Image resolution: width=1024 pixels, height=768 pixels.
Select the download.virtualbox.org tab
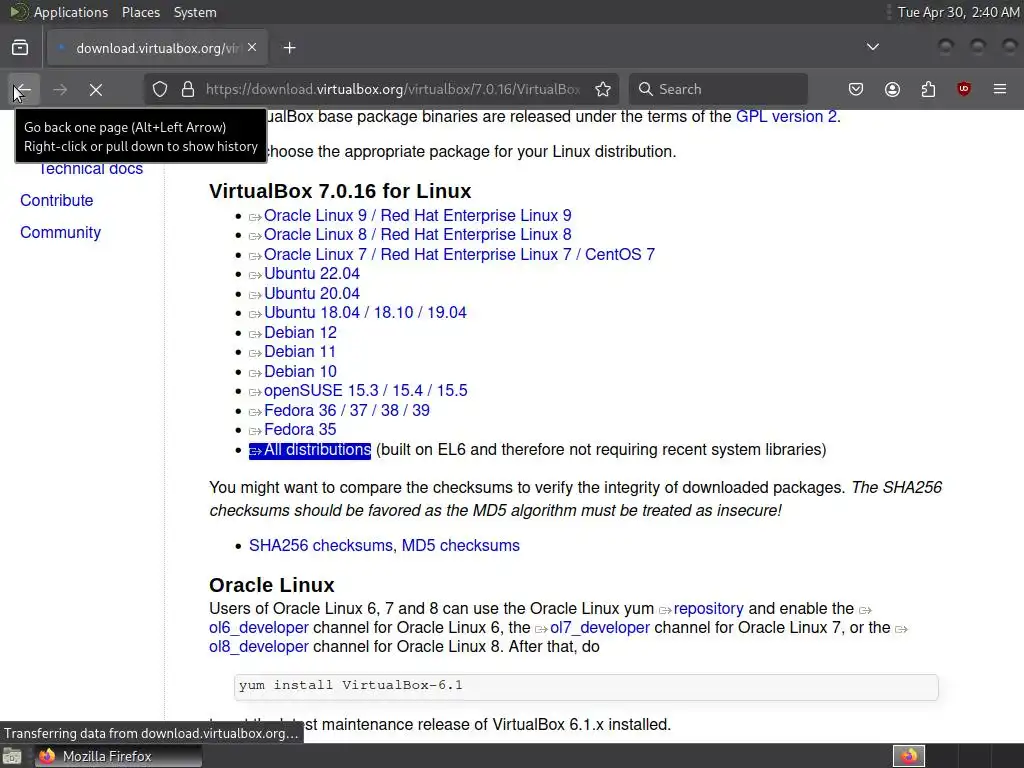pos(157,48)
